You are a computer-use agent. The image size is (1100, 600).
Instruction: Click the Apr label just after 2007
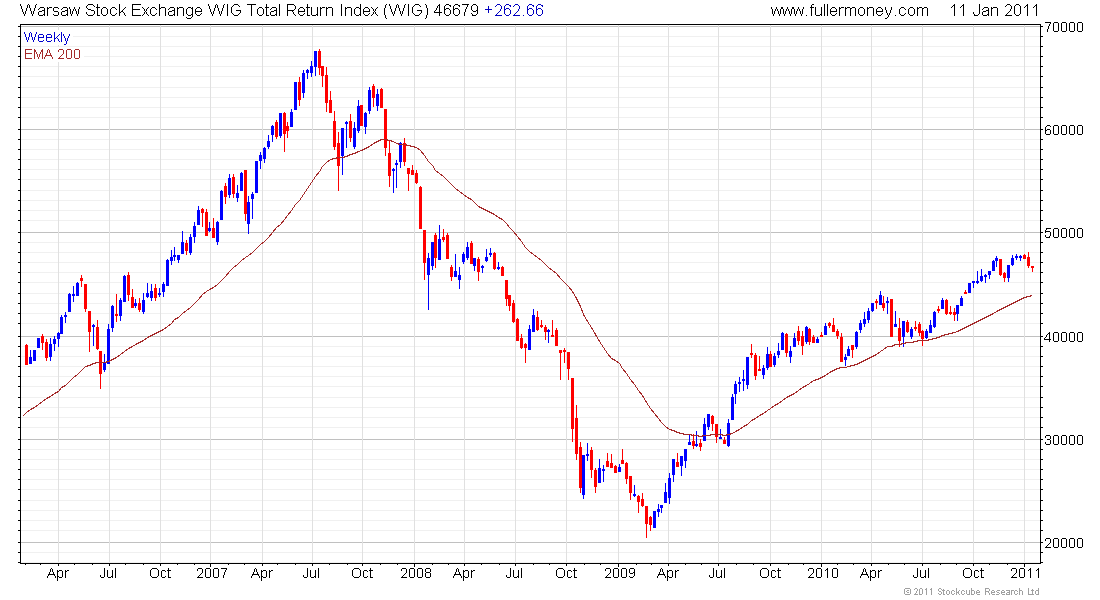262,574
